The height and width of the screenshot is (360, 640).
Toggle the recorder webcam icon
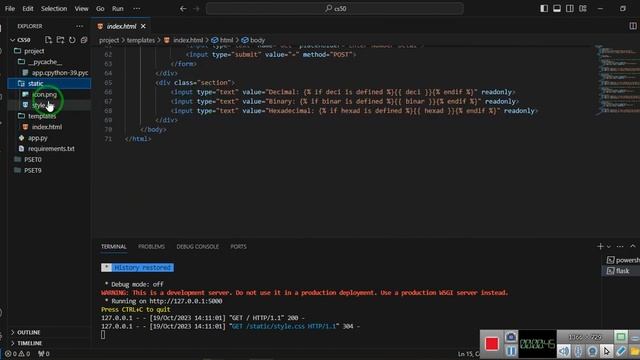click(x=592, y=351)
